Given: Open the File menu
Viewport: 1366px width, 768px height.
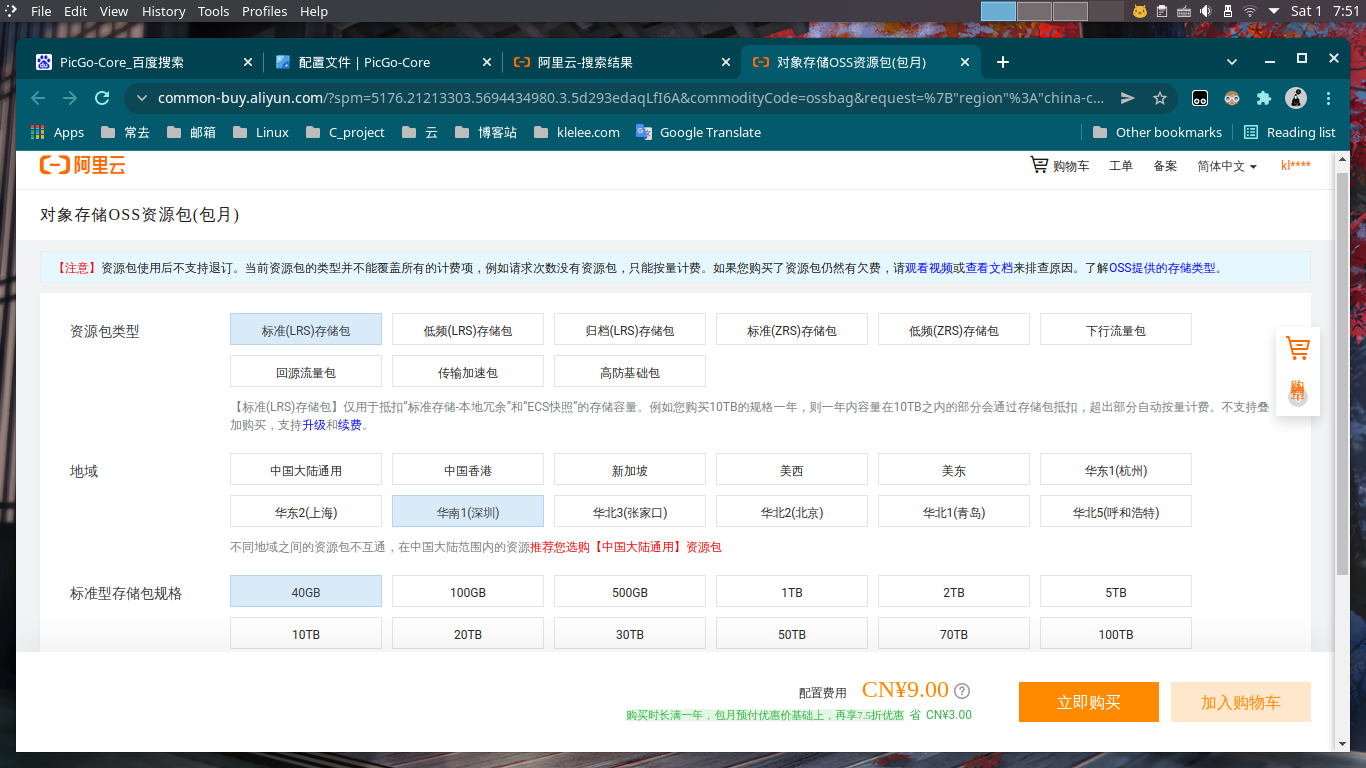Looking at the screenshot, I should tap(41, 11).
